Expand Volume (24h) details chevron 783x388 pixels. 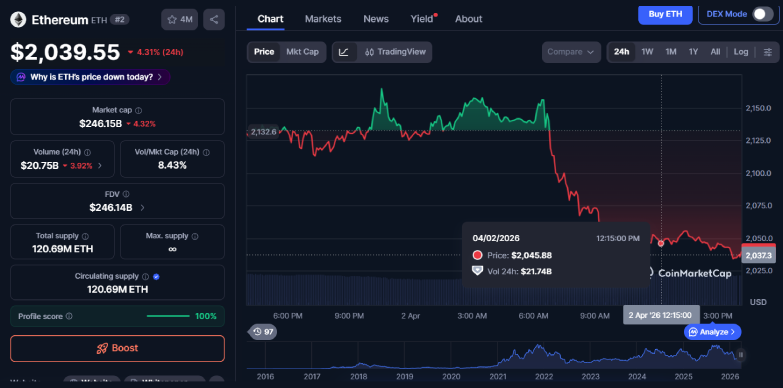point(99,165)
